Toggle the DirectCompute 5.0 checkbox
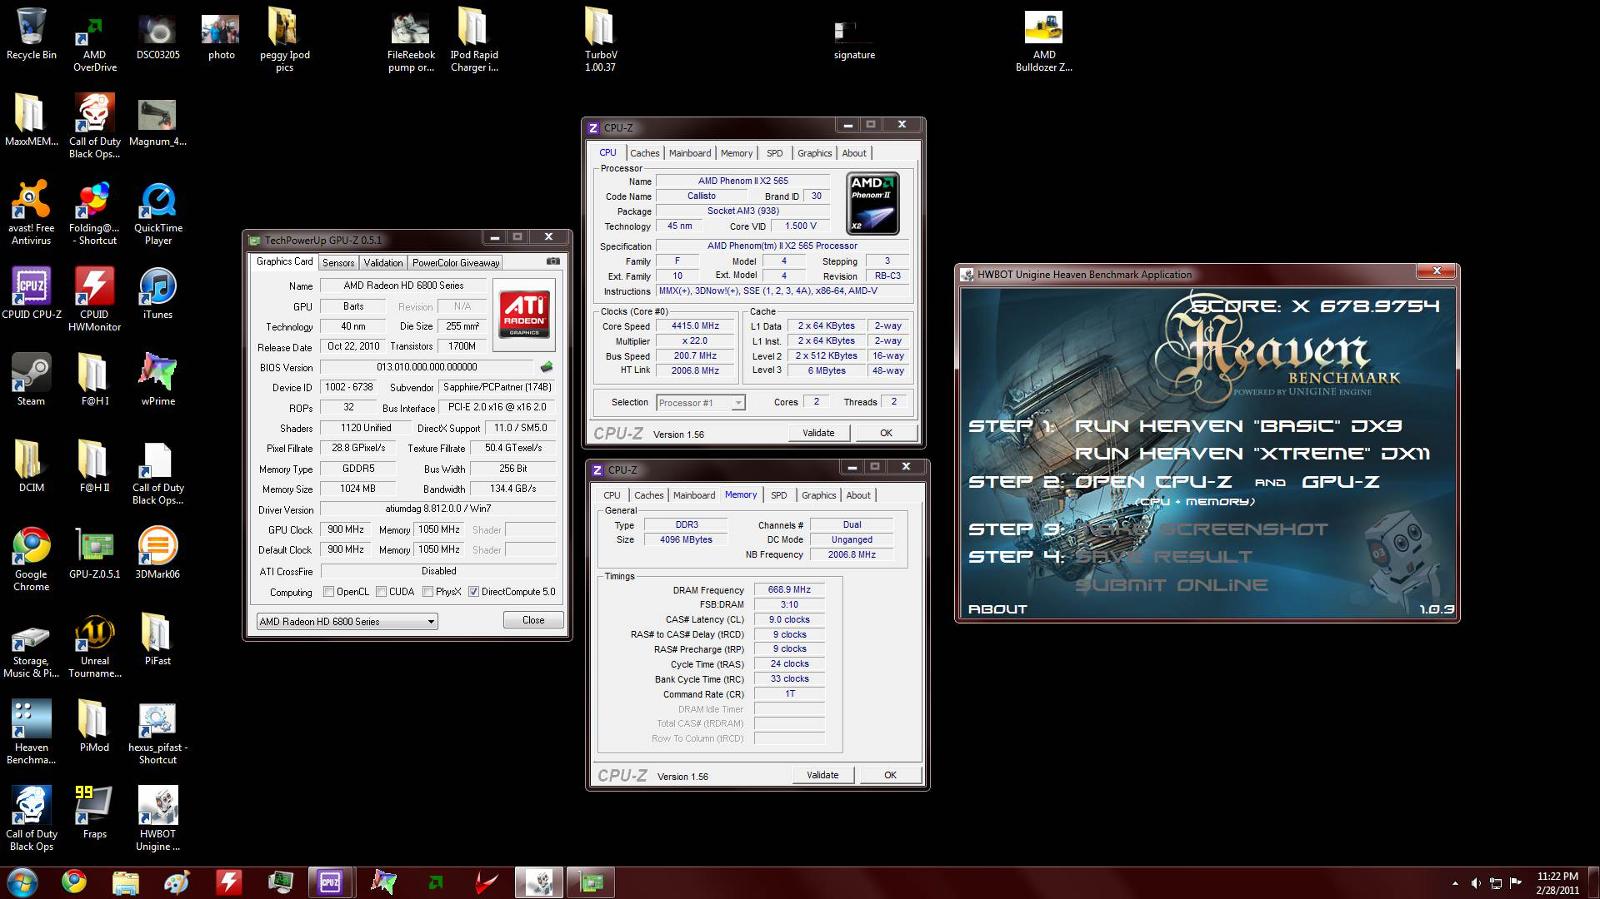Viewport: 1600px width, 899px height. pyautogui.click(x=474, y=592)
